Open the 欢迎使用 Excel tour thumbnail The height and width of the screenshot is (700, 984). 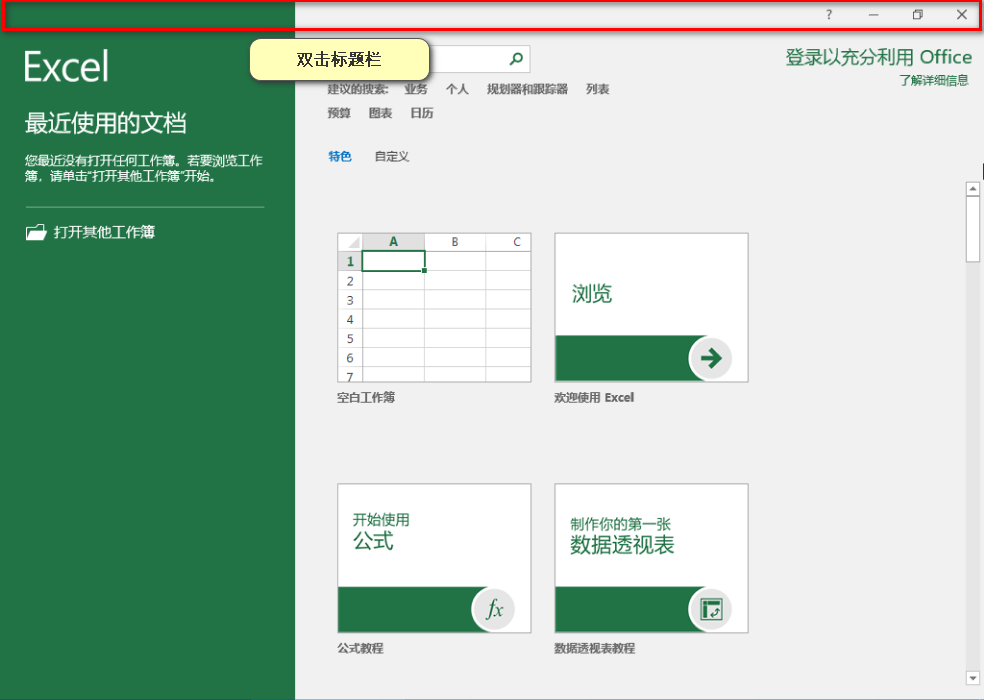point(651,308)
